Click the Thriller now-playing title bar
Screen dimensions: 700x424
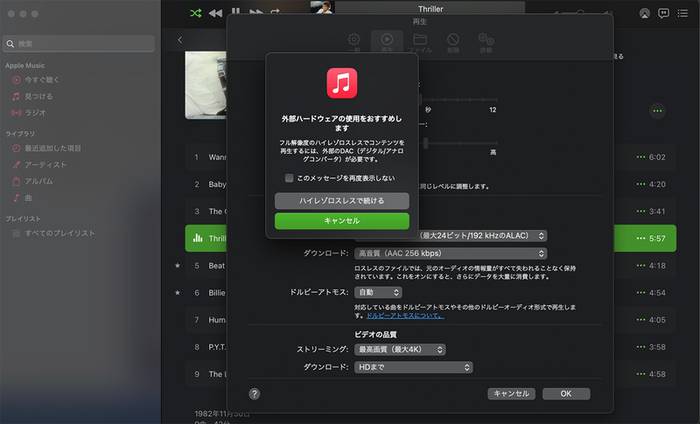[x=430, y=9]
